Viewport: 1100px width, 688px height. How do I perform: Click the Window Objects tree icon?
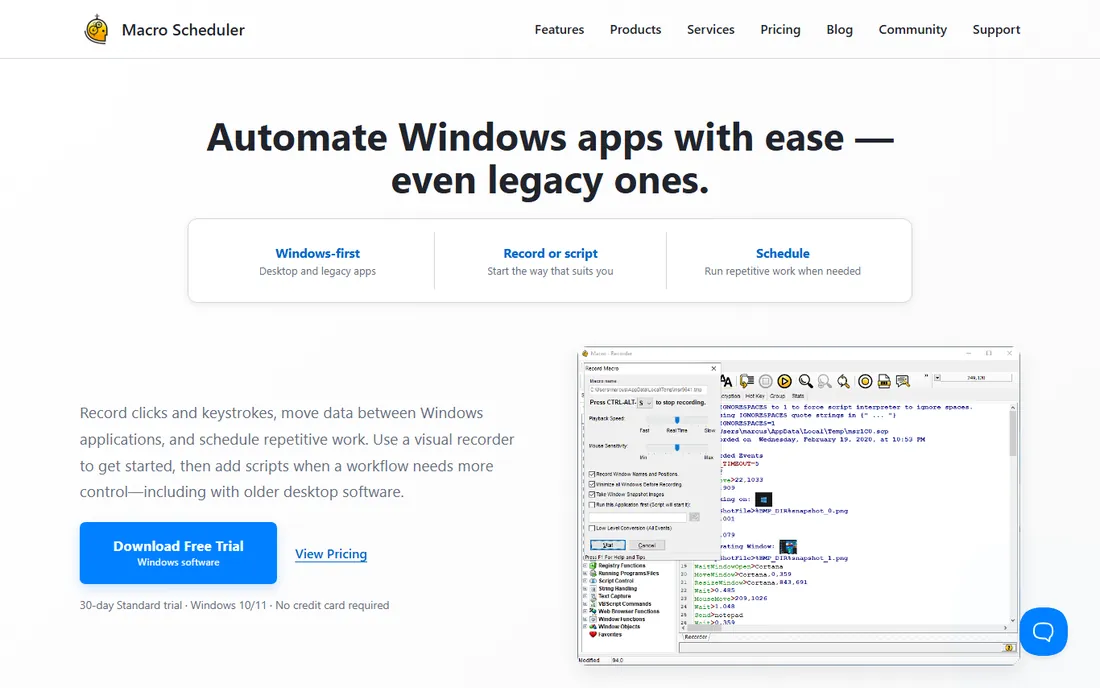pos(593,627)
